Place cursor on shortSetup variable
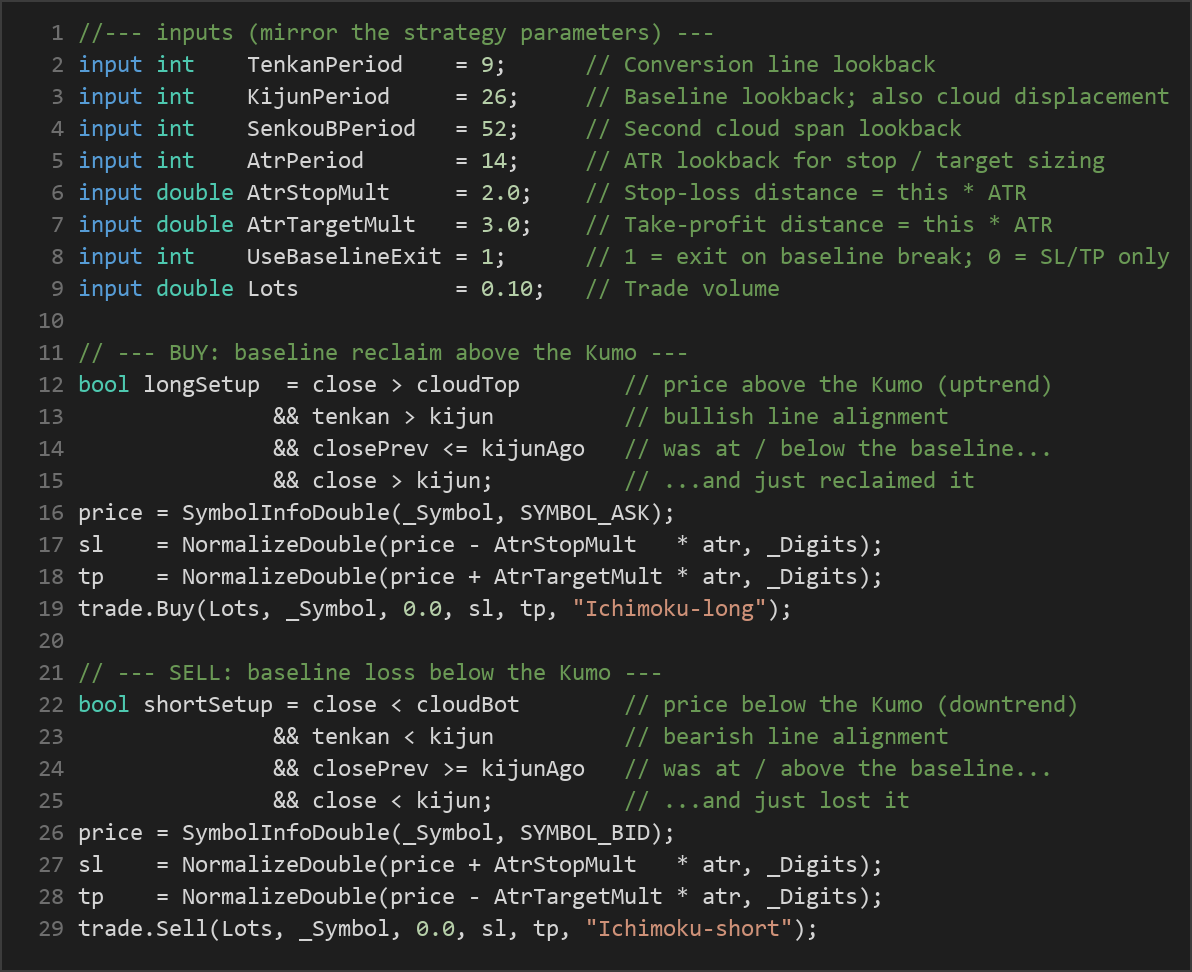 pyautogui.click(x=208, y=704)
